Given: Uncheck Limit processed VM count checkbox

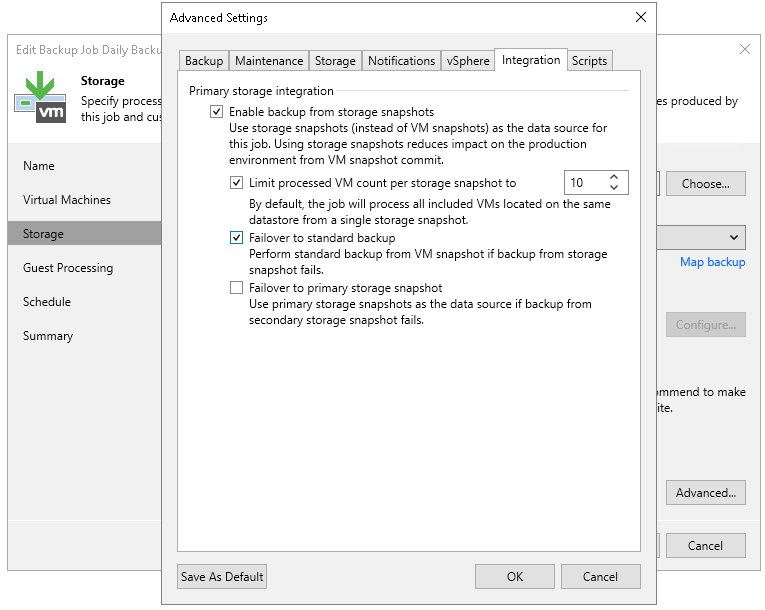Looking at the screenshot, I should tap(237, 183).
